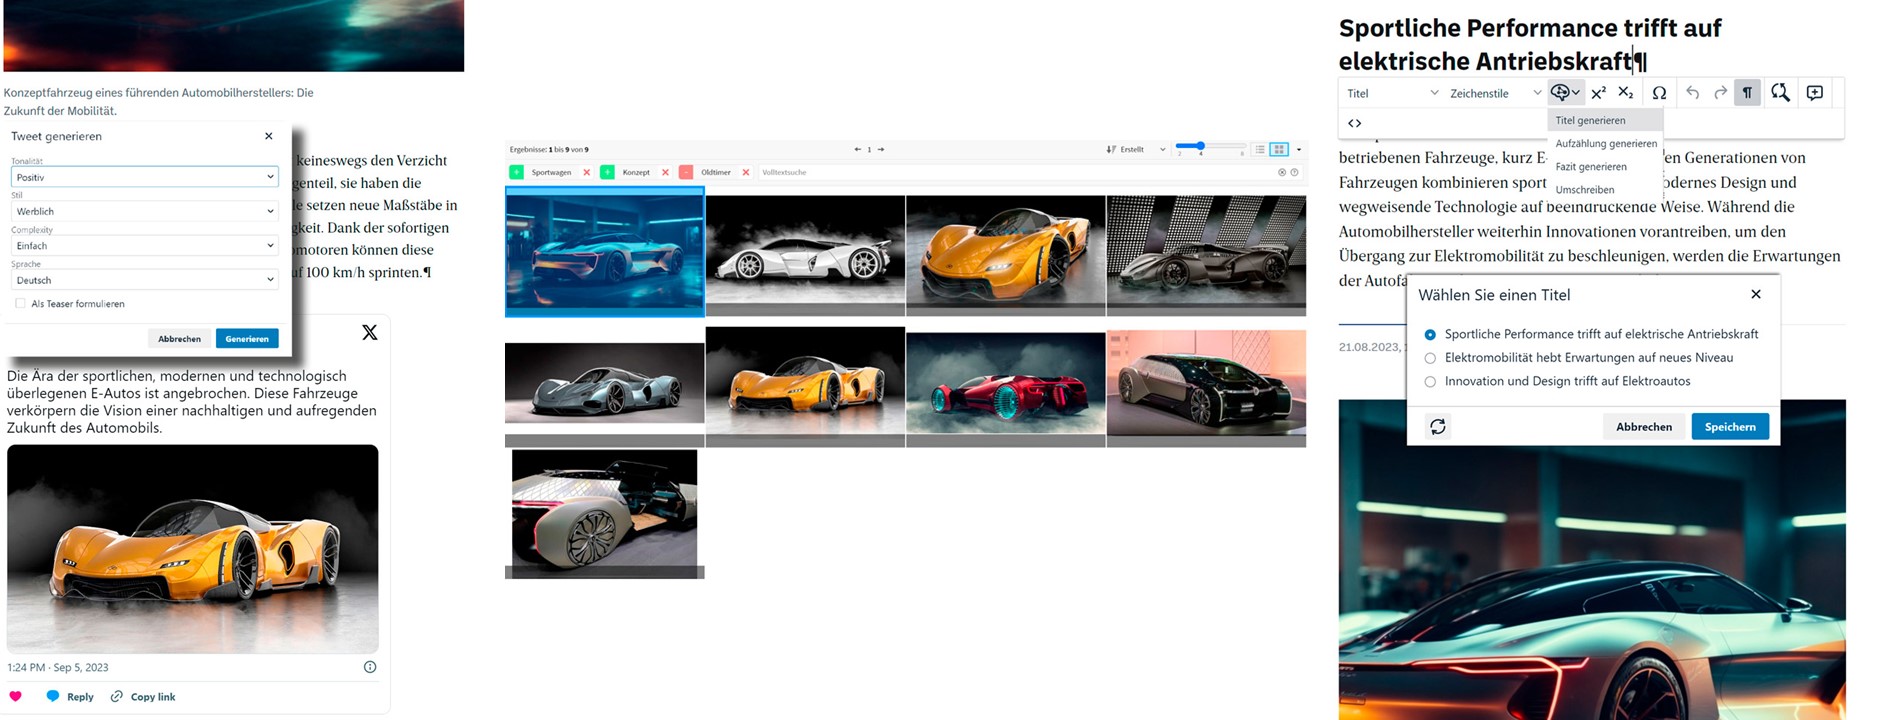Open the Zeichenstile dropdown
Image resolution: width=1890 pixels, height=720 pixels.
(1494, 93)
